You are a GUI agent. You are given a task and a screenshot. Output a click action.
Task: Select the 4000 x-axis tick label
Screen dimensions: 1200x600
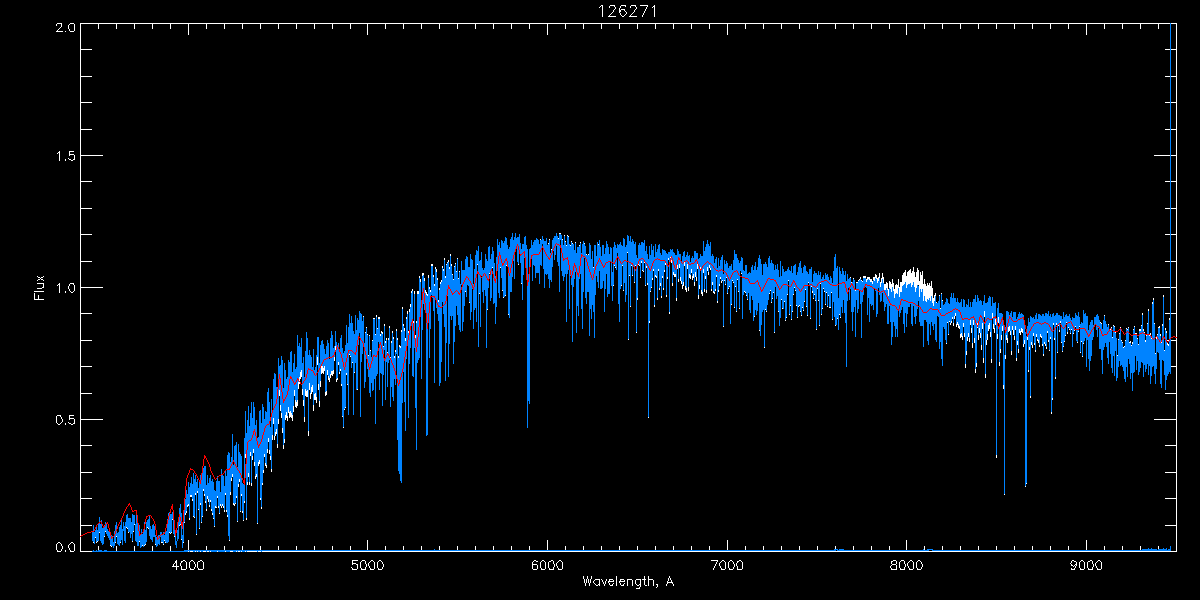click(187, 565)
